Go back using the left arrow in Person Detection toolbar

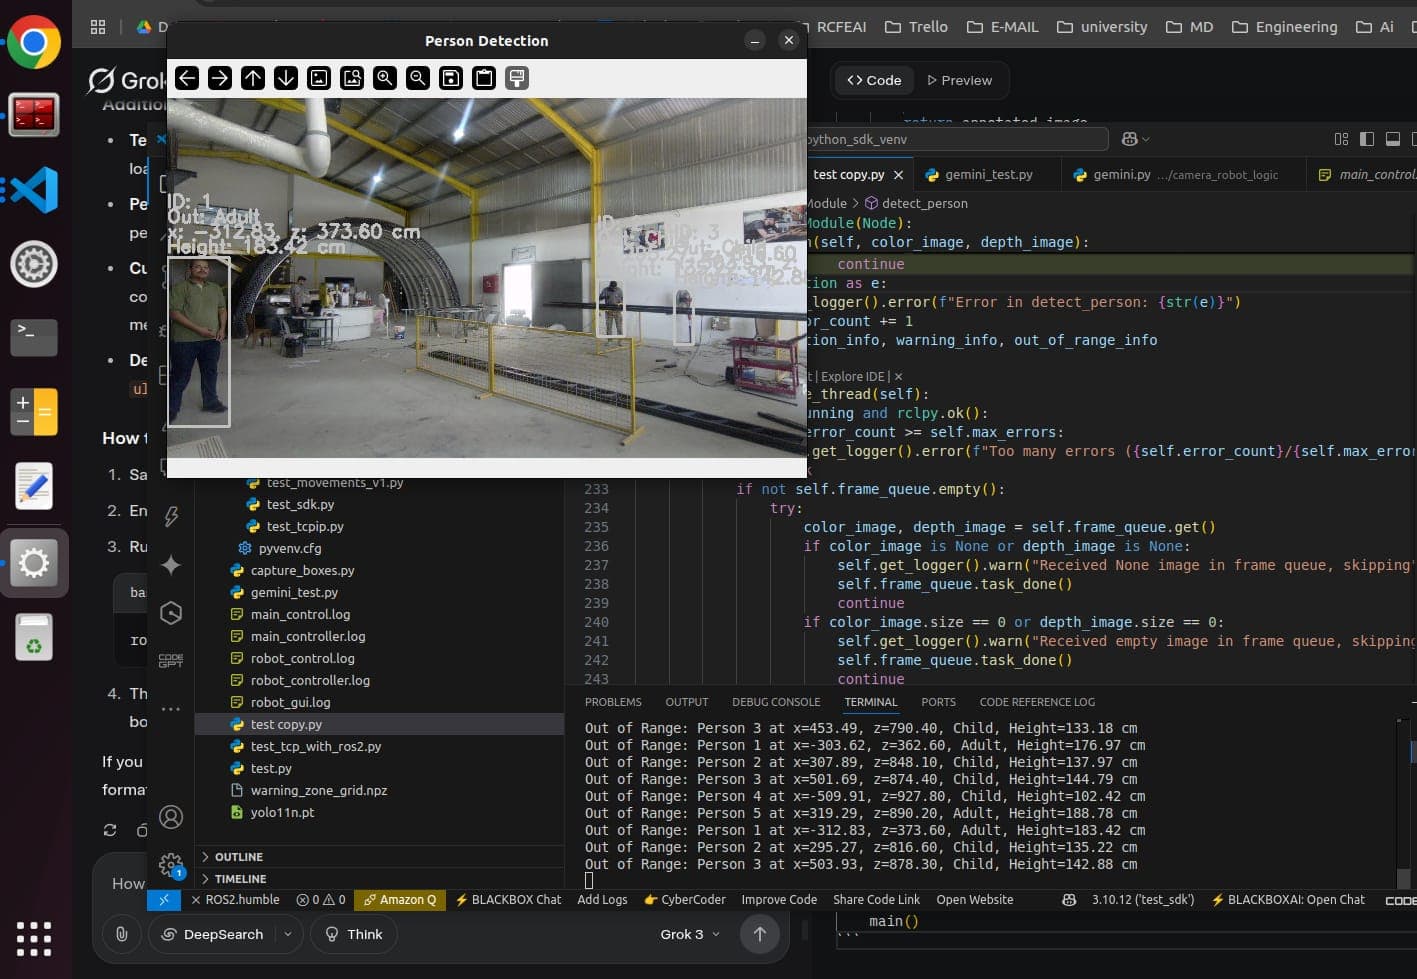[187, 78]
